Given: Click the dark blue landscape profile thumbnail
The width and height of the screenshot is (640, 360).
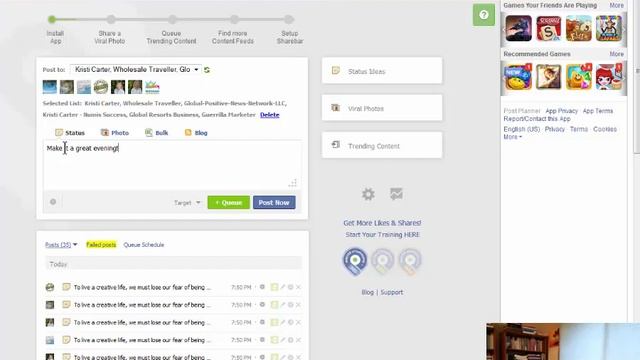Looking at the screenshot, I should point(50,87).
